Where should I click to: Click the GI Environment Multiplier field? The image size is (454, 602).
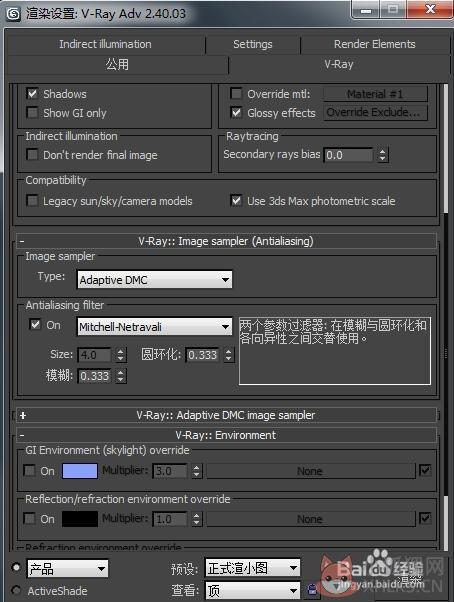[x=170, y=471]
